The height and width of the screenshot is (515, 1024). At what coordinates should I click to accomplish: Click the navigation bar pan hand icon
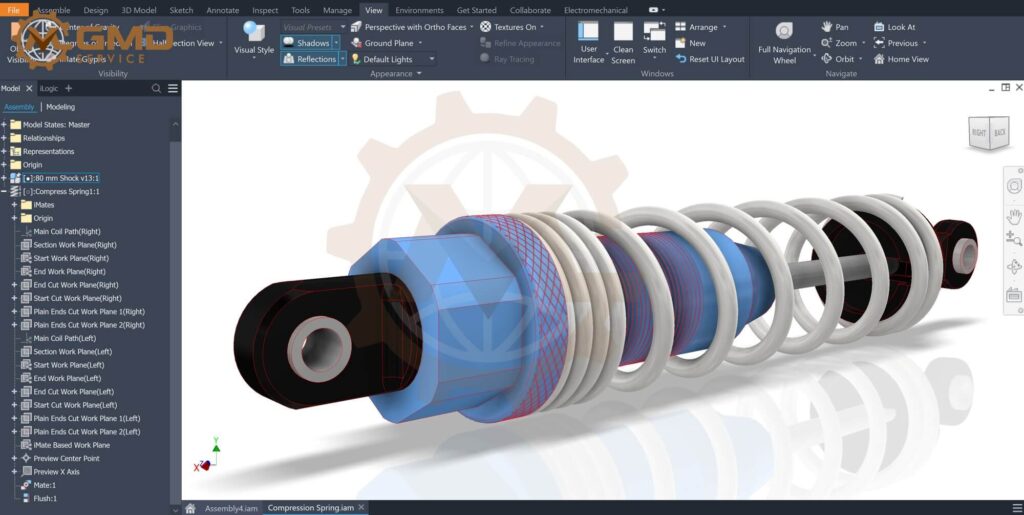tap(1014, 217)
